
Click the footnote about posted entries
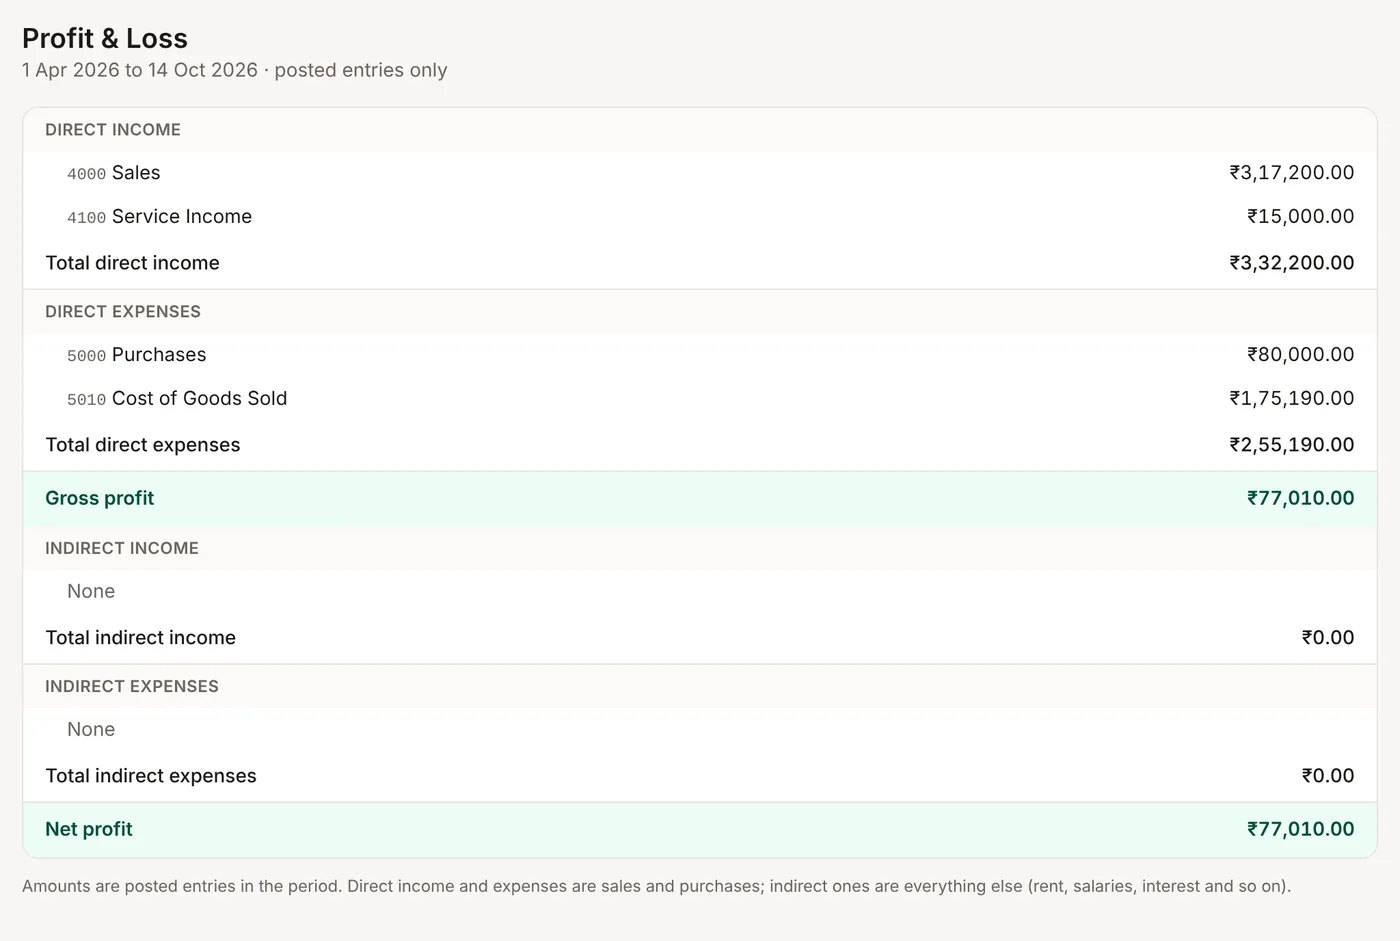(656, 886)
